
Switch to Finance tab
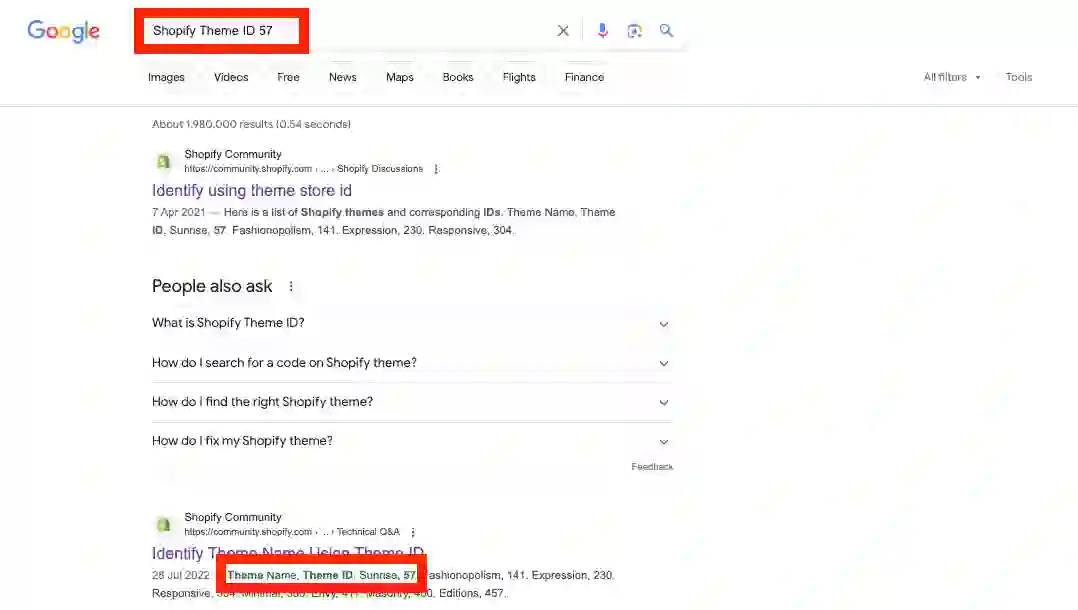point(584,77)
